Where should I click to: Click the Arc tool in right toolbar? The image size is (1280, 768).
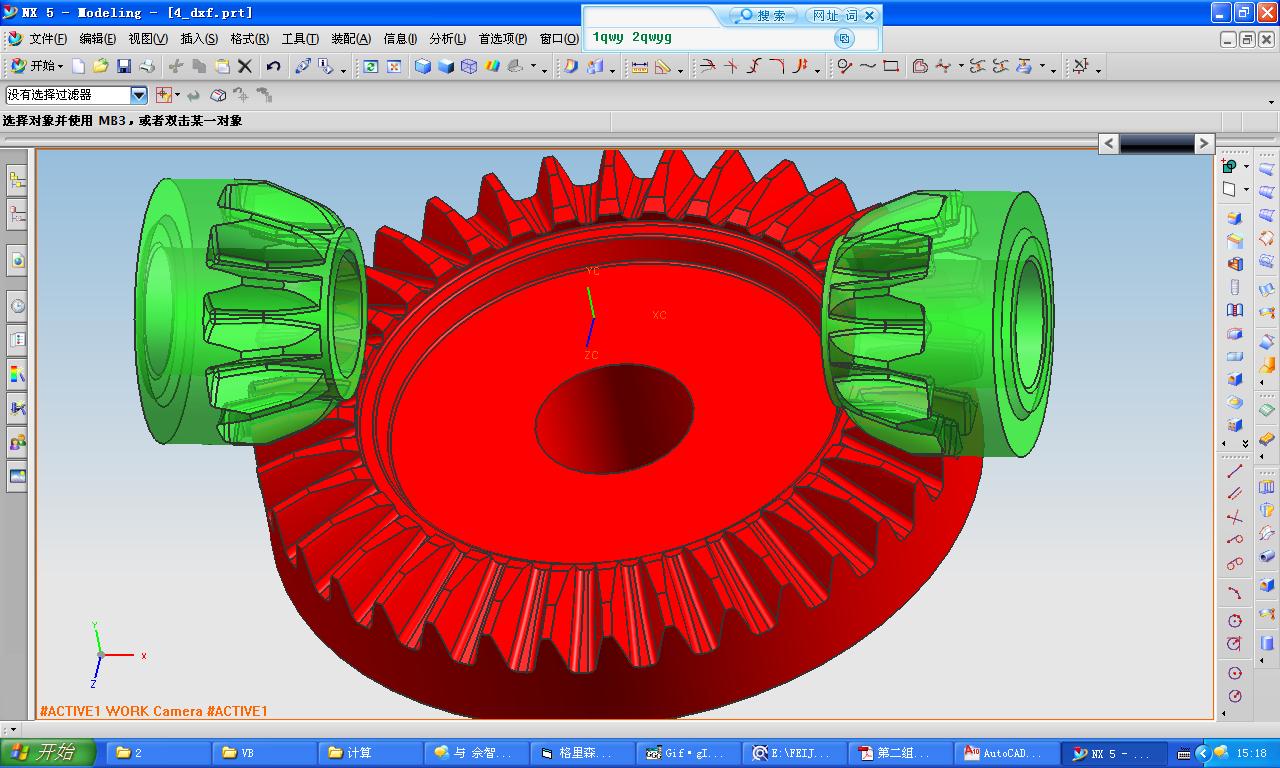(x=1235, y=593)
